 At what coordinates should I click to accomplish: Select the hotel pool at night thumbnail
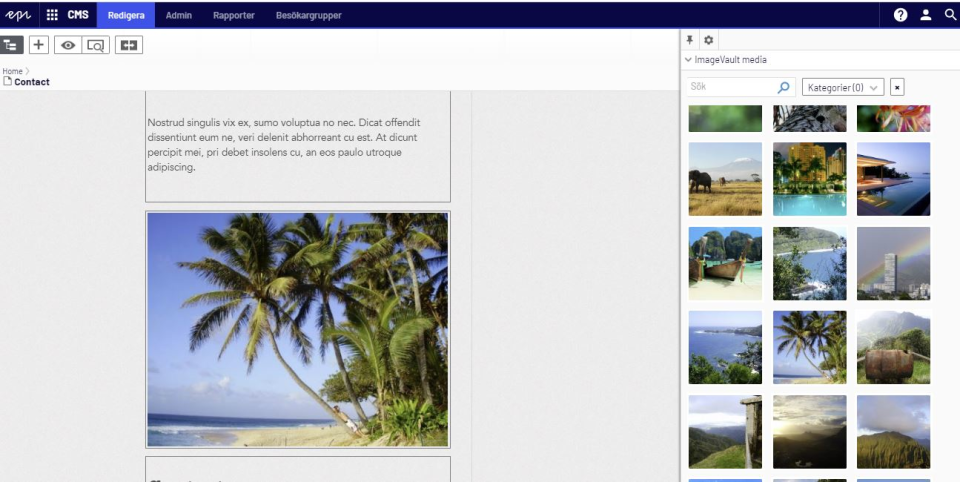coord(809,179)
